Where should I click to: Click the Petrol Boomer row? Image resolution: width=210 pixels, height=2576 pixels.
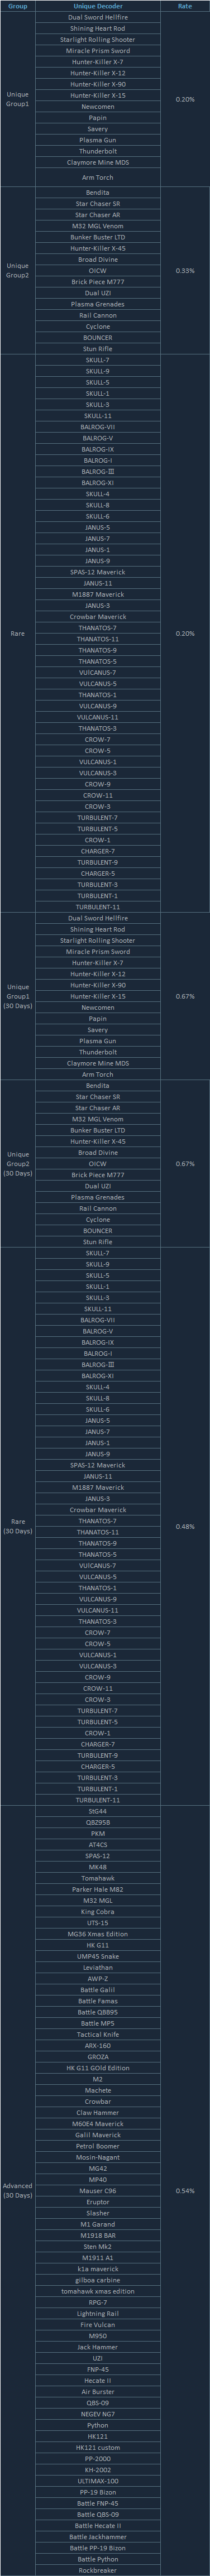click(98, 2145)
